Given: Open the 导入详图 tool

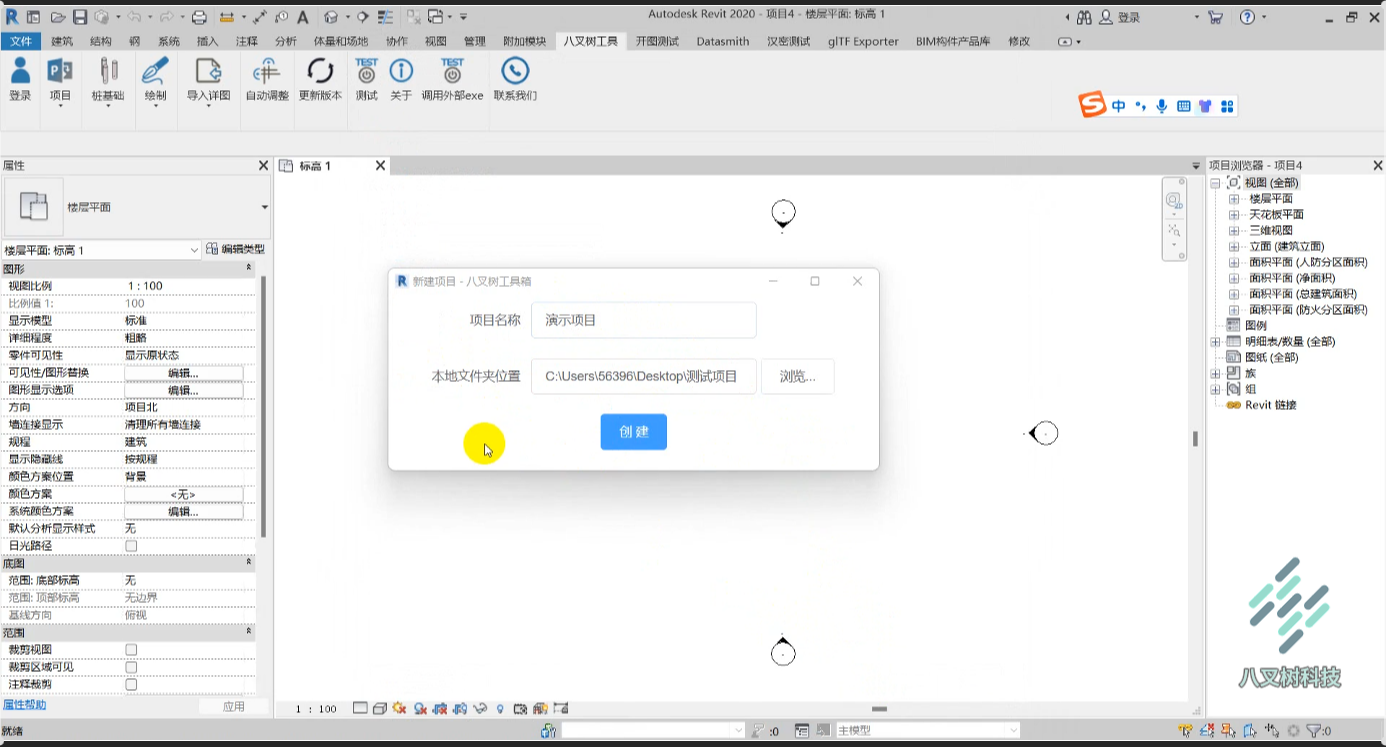Looking at the screenshot, I should pos(208,72).
